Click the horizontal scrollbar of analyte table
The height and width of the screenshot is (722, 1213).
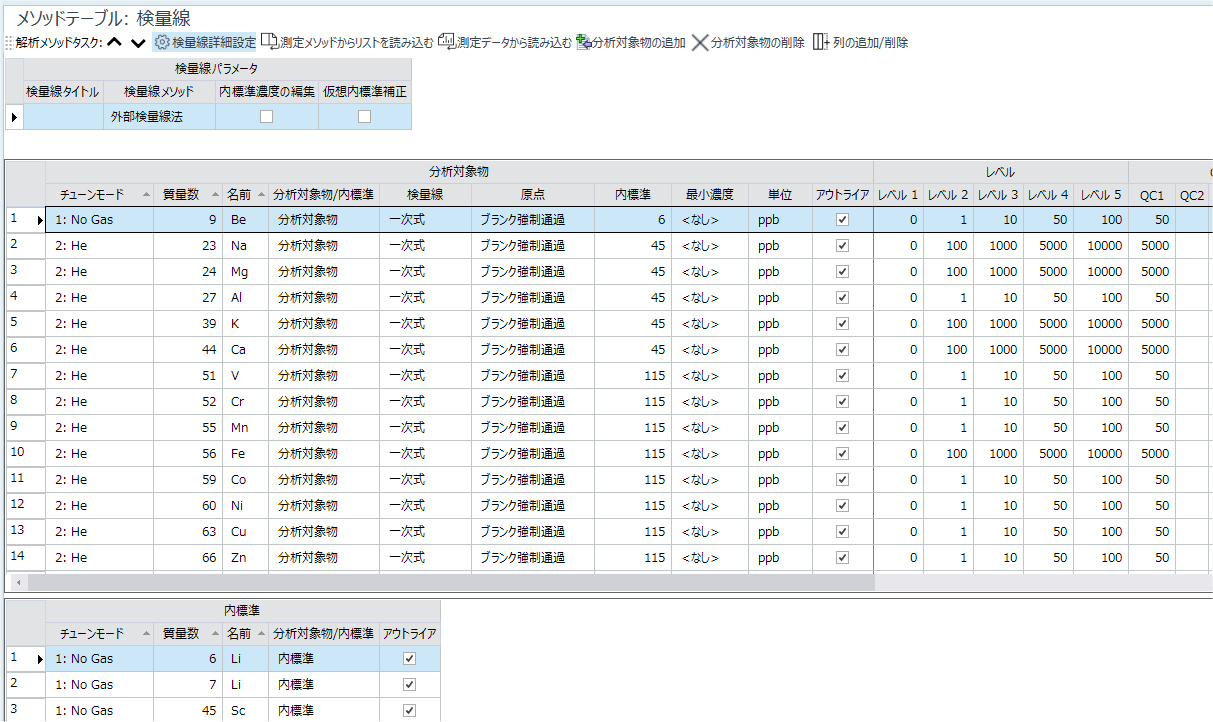[x=450, y=582]
